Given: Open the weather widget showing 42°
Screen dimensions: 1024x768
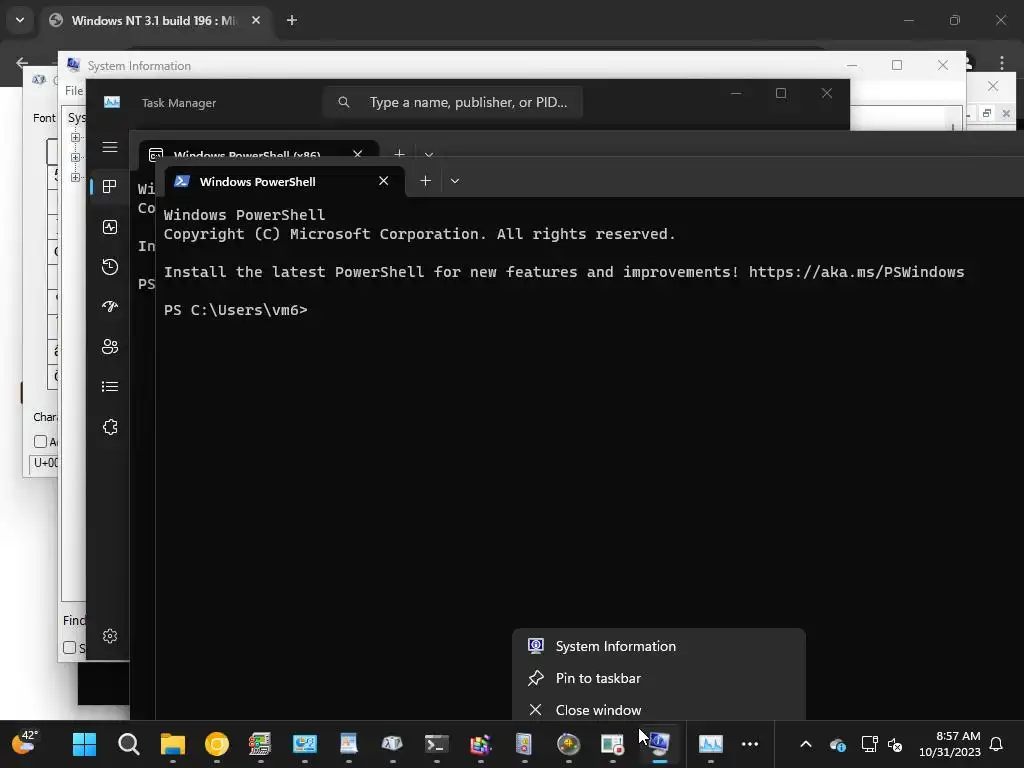Looking at the screenshot, I should 25,743.
